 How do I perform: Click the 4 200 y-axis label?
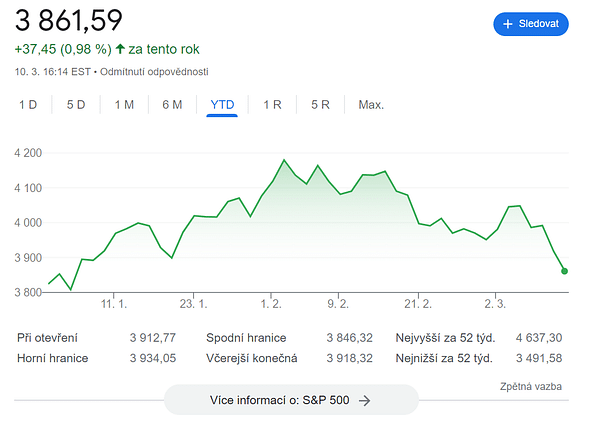point(28,153)
